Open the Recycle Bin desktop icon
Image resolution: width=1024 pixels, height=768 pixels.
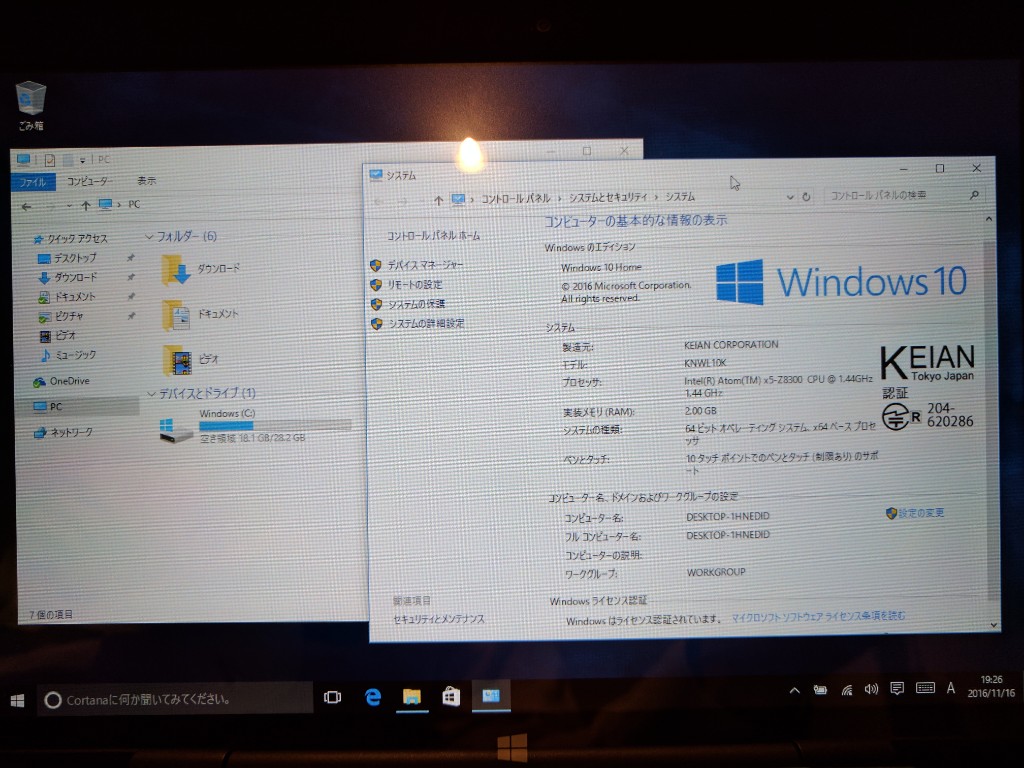(x=30, y=106)
